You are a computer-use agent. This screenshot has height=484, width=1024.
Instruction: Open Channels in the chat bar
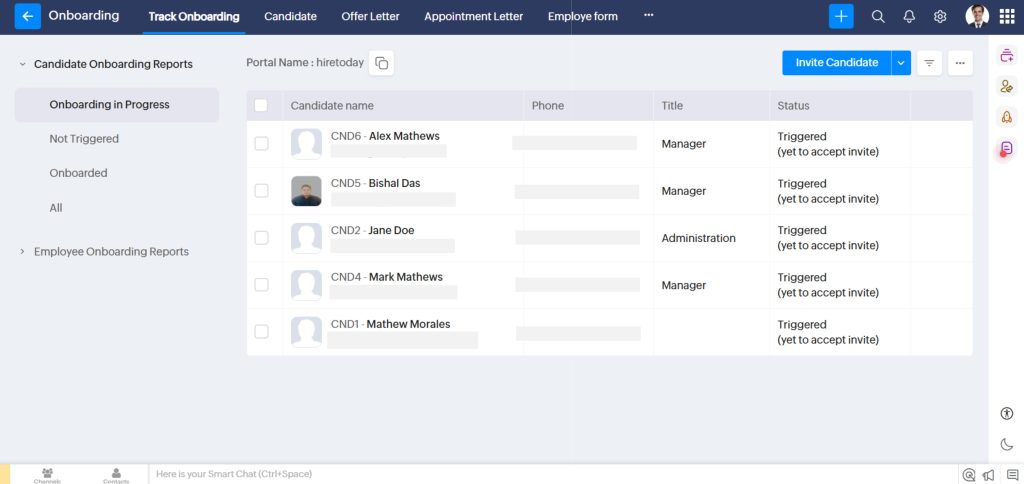48,475
